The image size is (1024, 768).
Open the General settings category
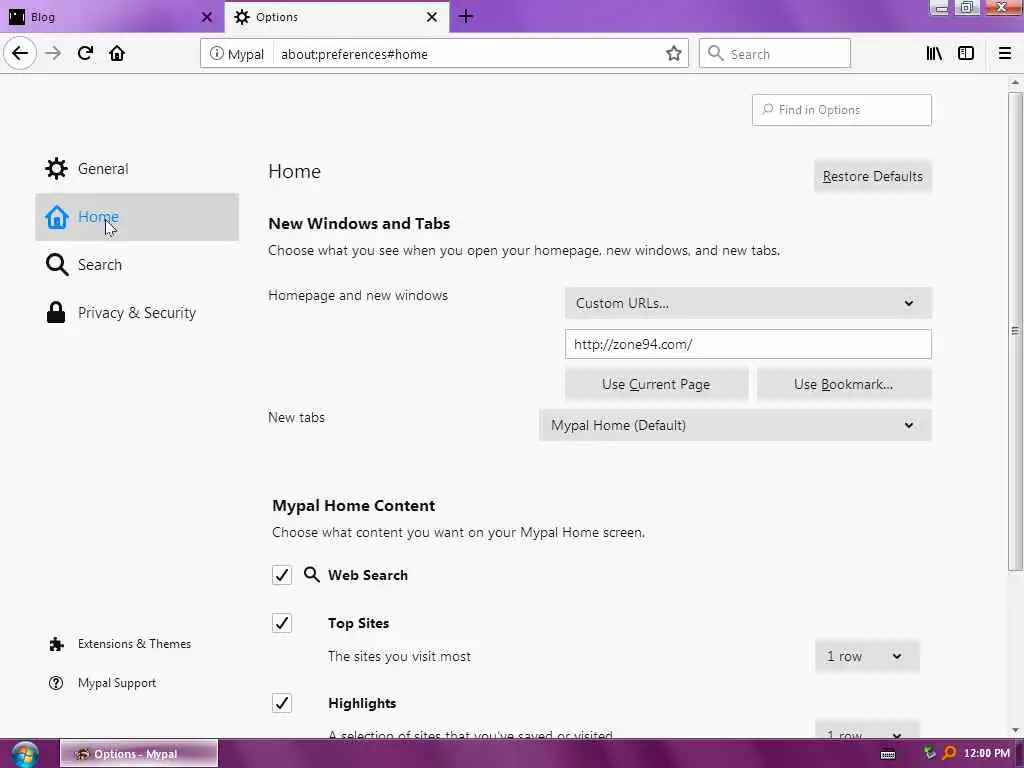click(x=137, y=168)
